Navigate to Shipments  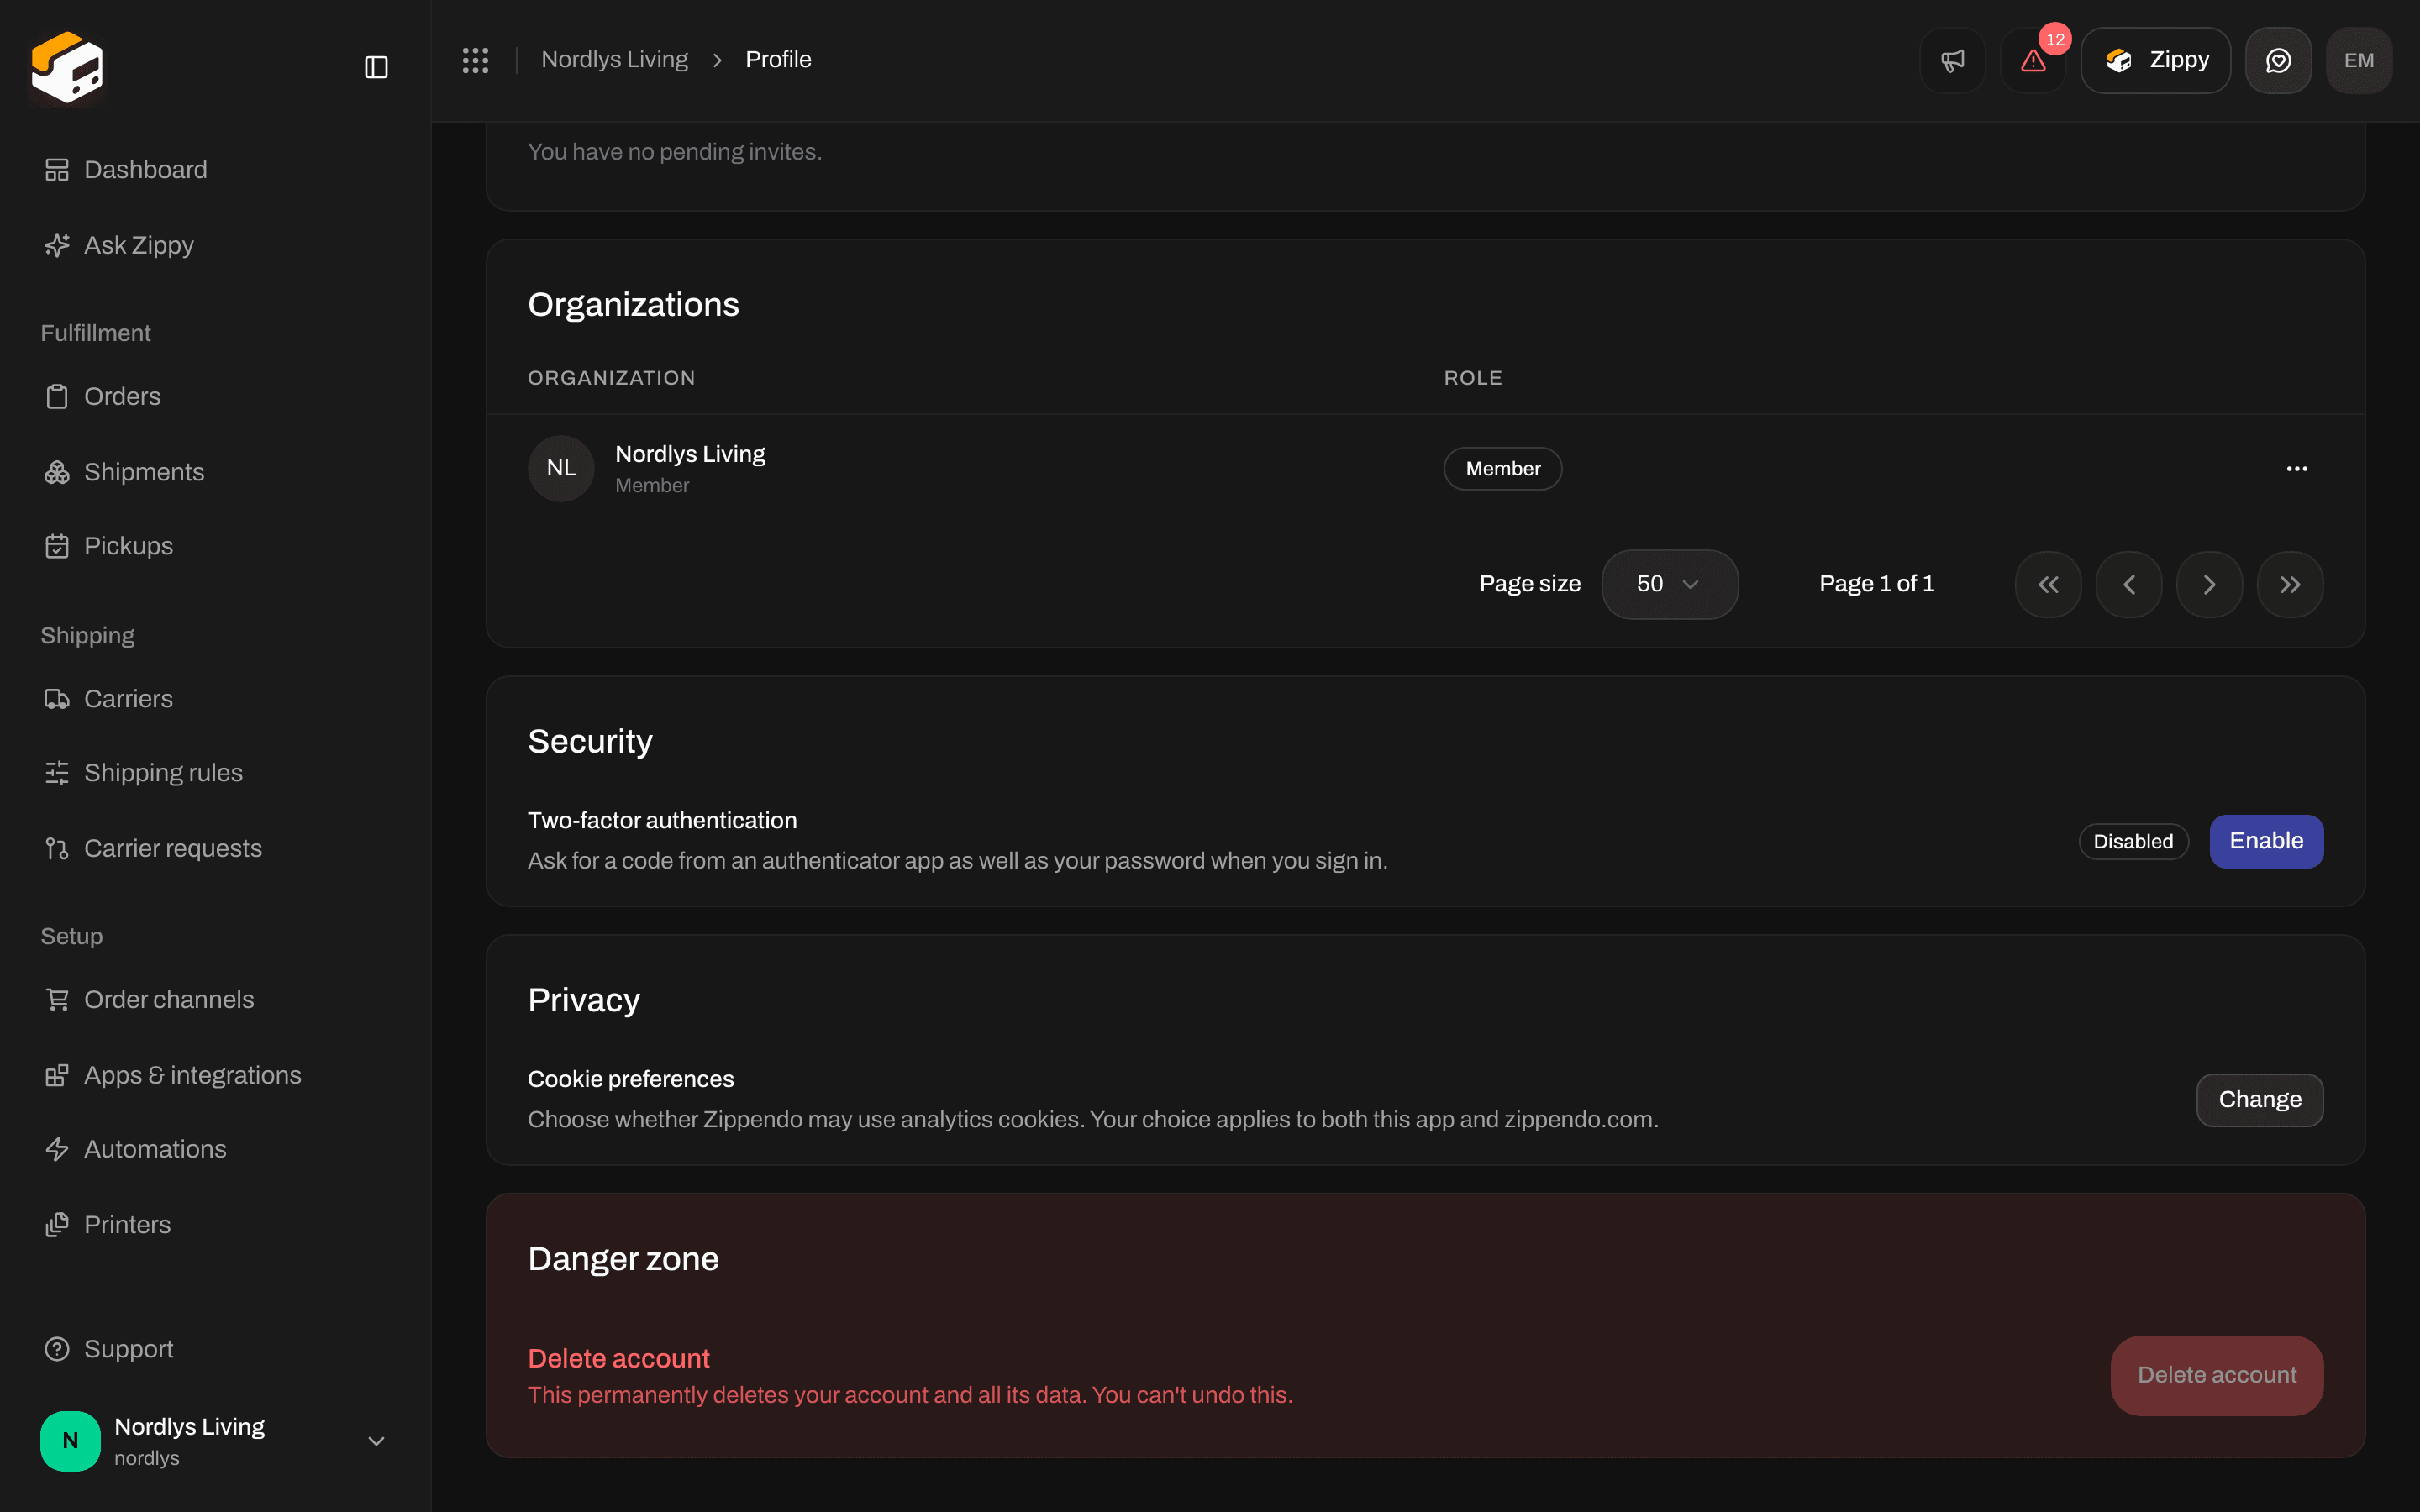point(215,472)
